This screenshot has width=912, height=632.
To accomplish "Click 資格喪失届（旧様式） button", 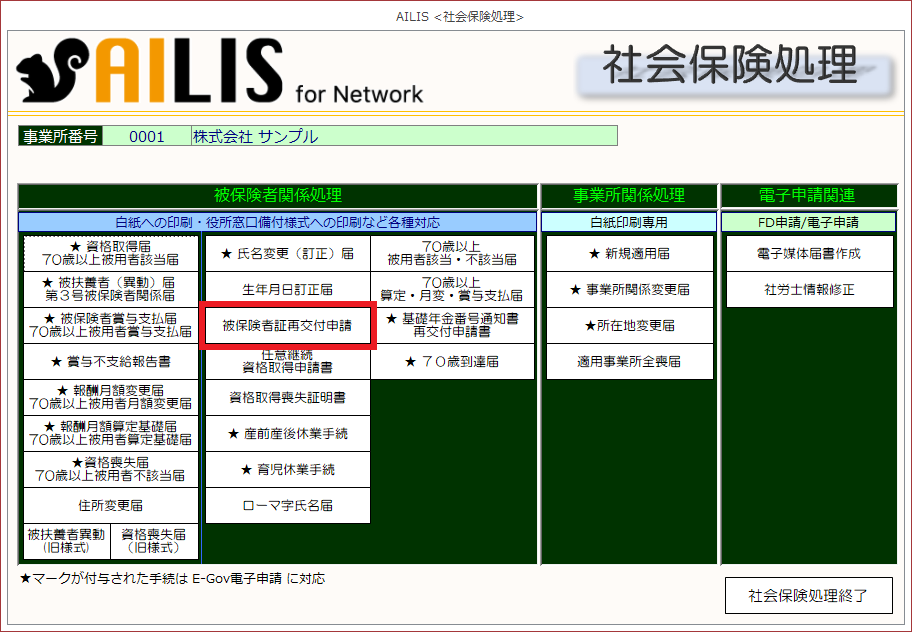I will coord(154,541).
